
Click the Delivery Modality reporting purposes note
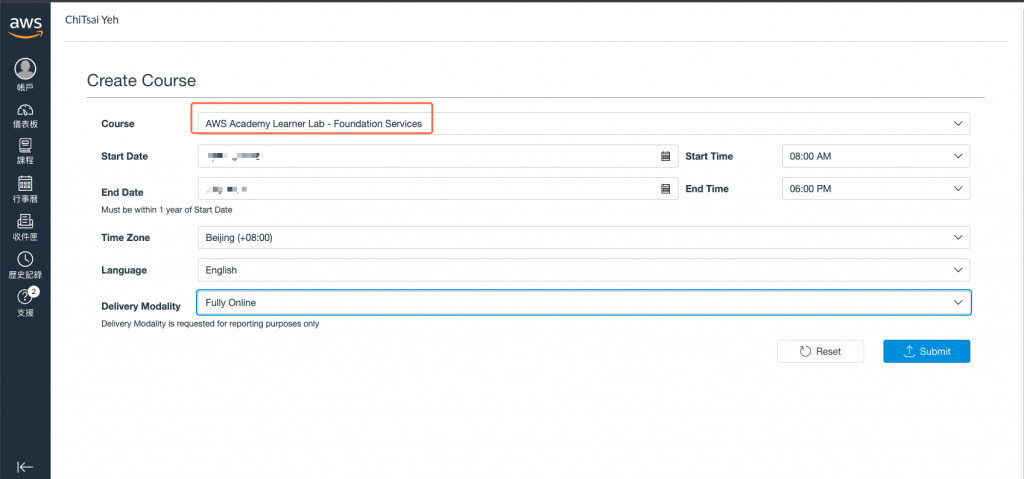pos(210,323)
